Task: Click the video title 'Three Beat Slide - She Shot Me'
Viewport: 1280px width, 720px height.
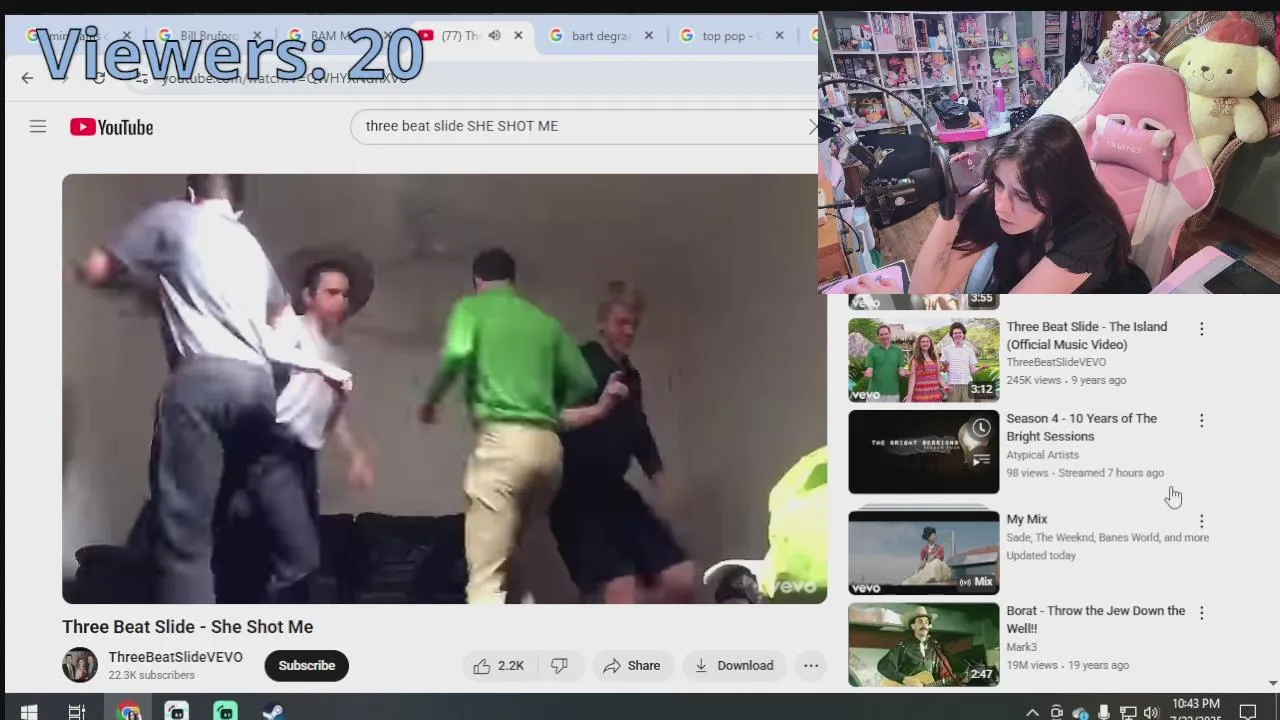Action: pyautogui.click(x=187, y=627)
